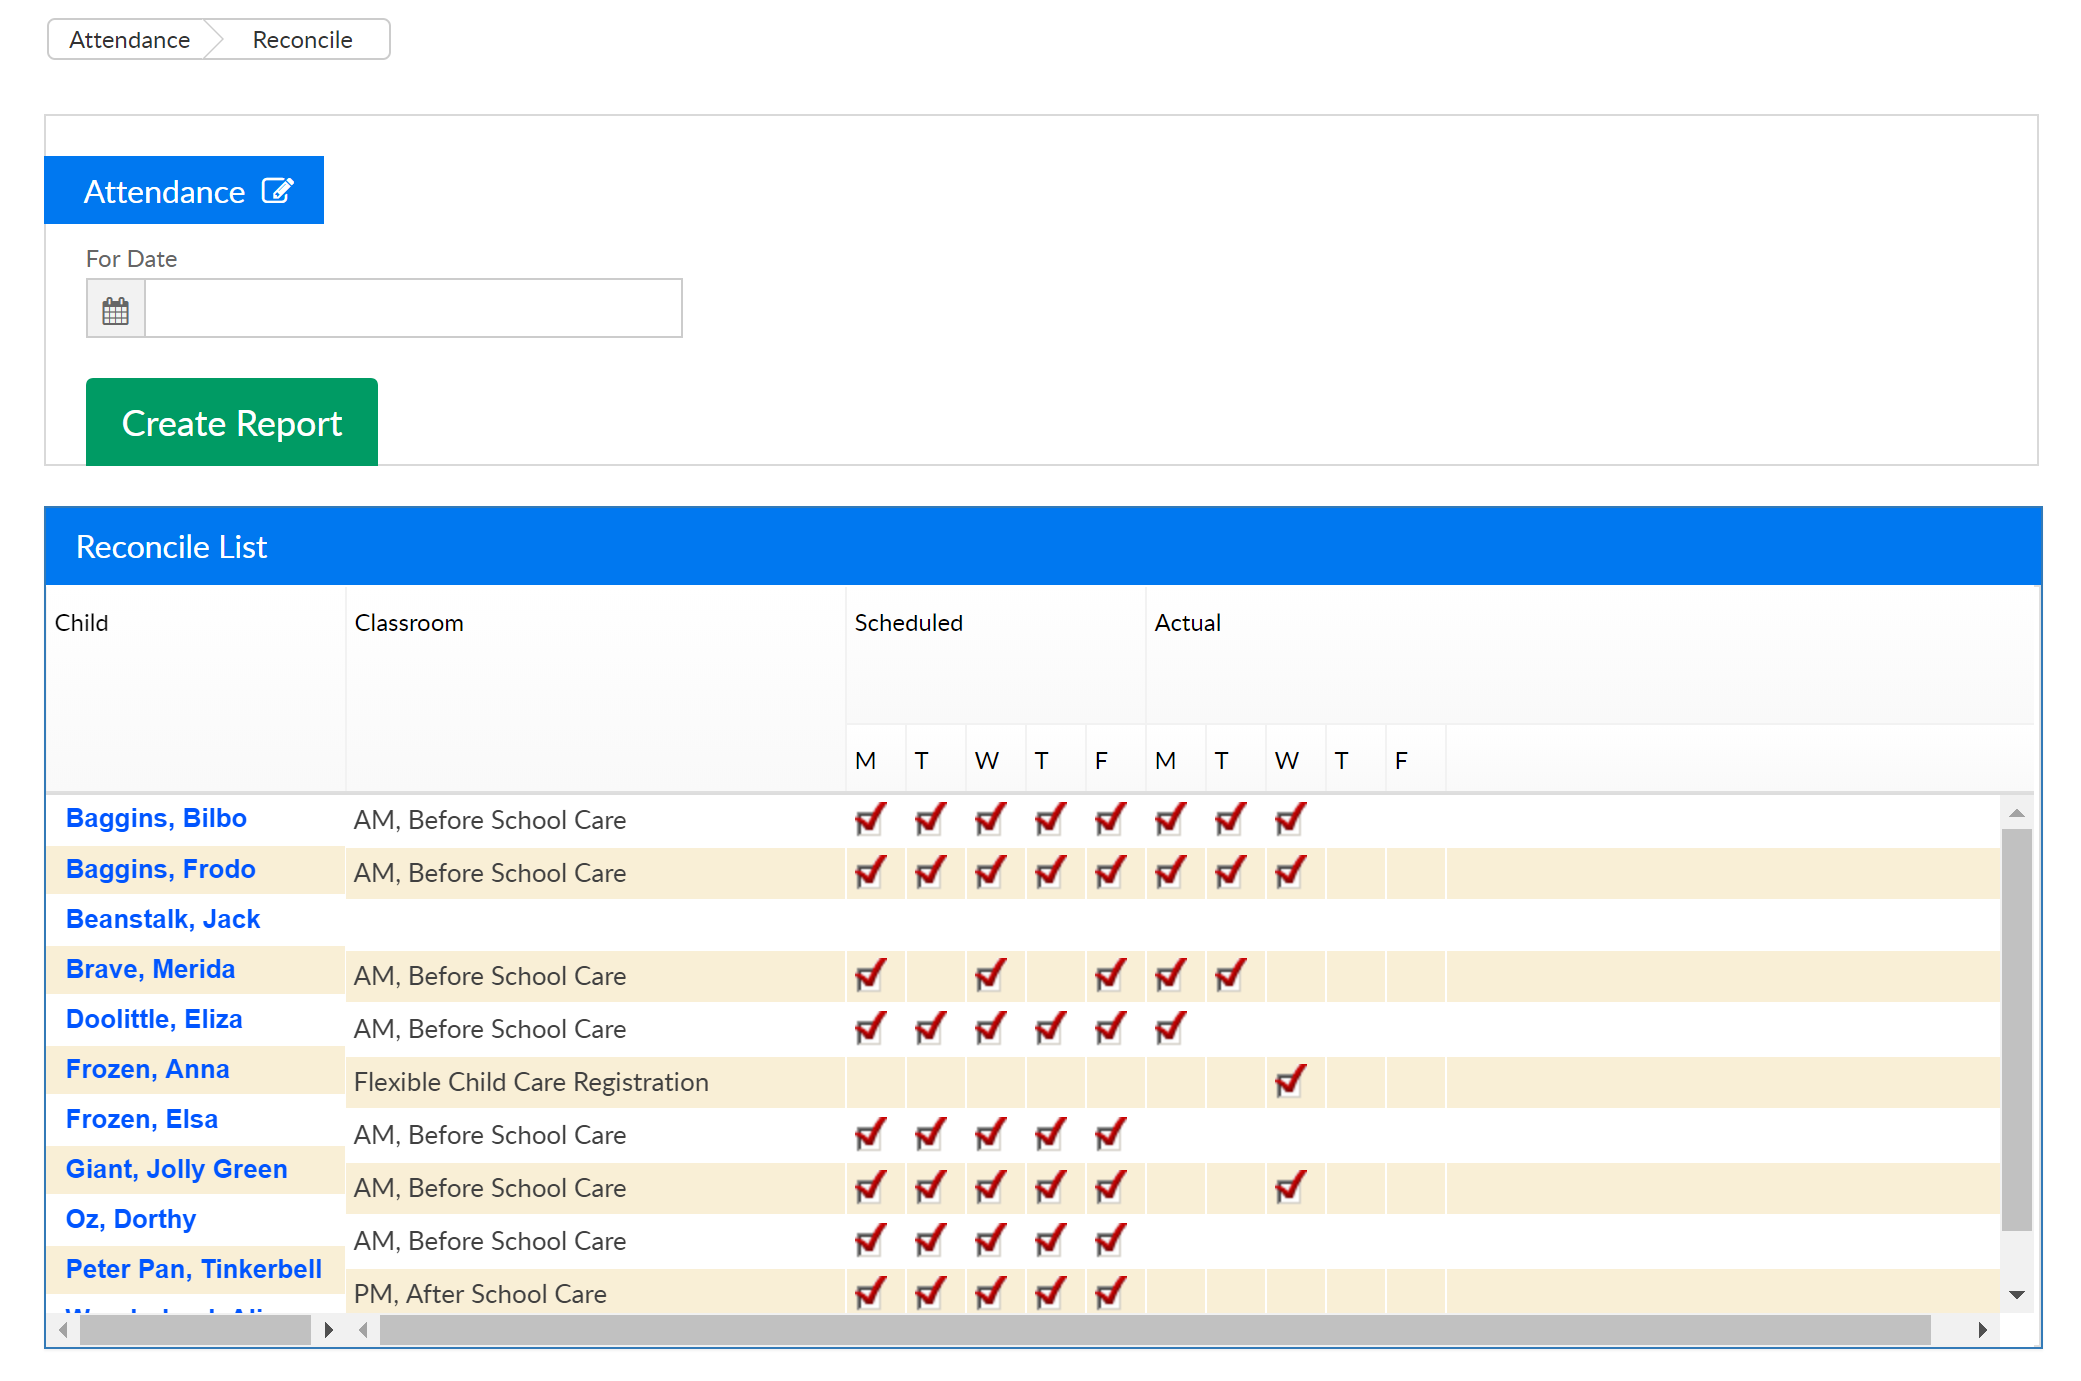2081x1381 pixels.
Task: Toggle Bilbo Baggins scheduled Monday checkmark
Action: pyautogui.click(x=871, y=819)
